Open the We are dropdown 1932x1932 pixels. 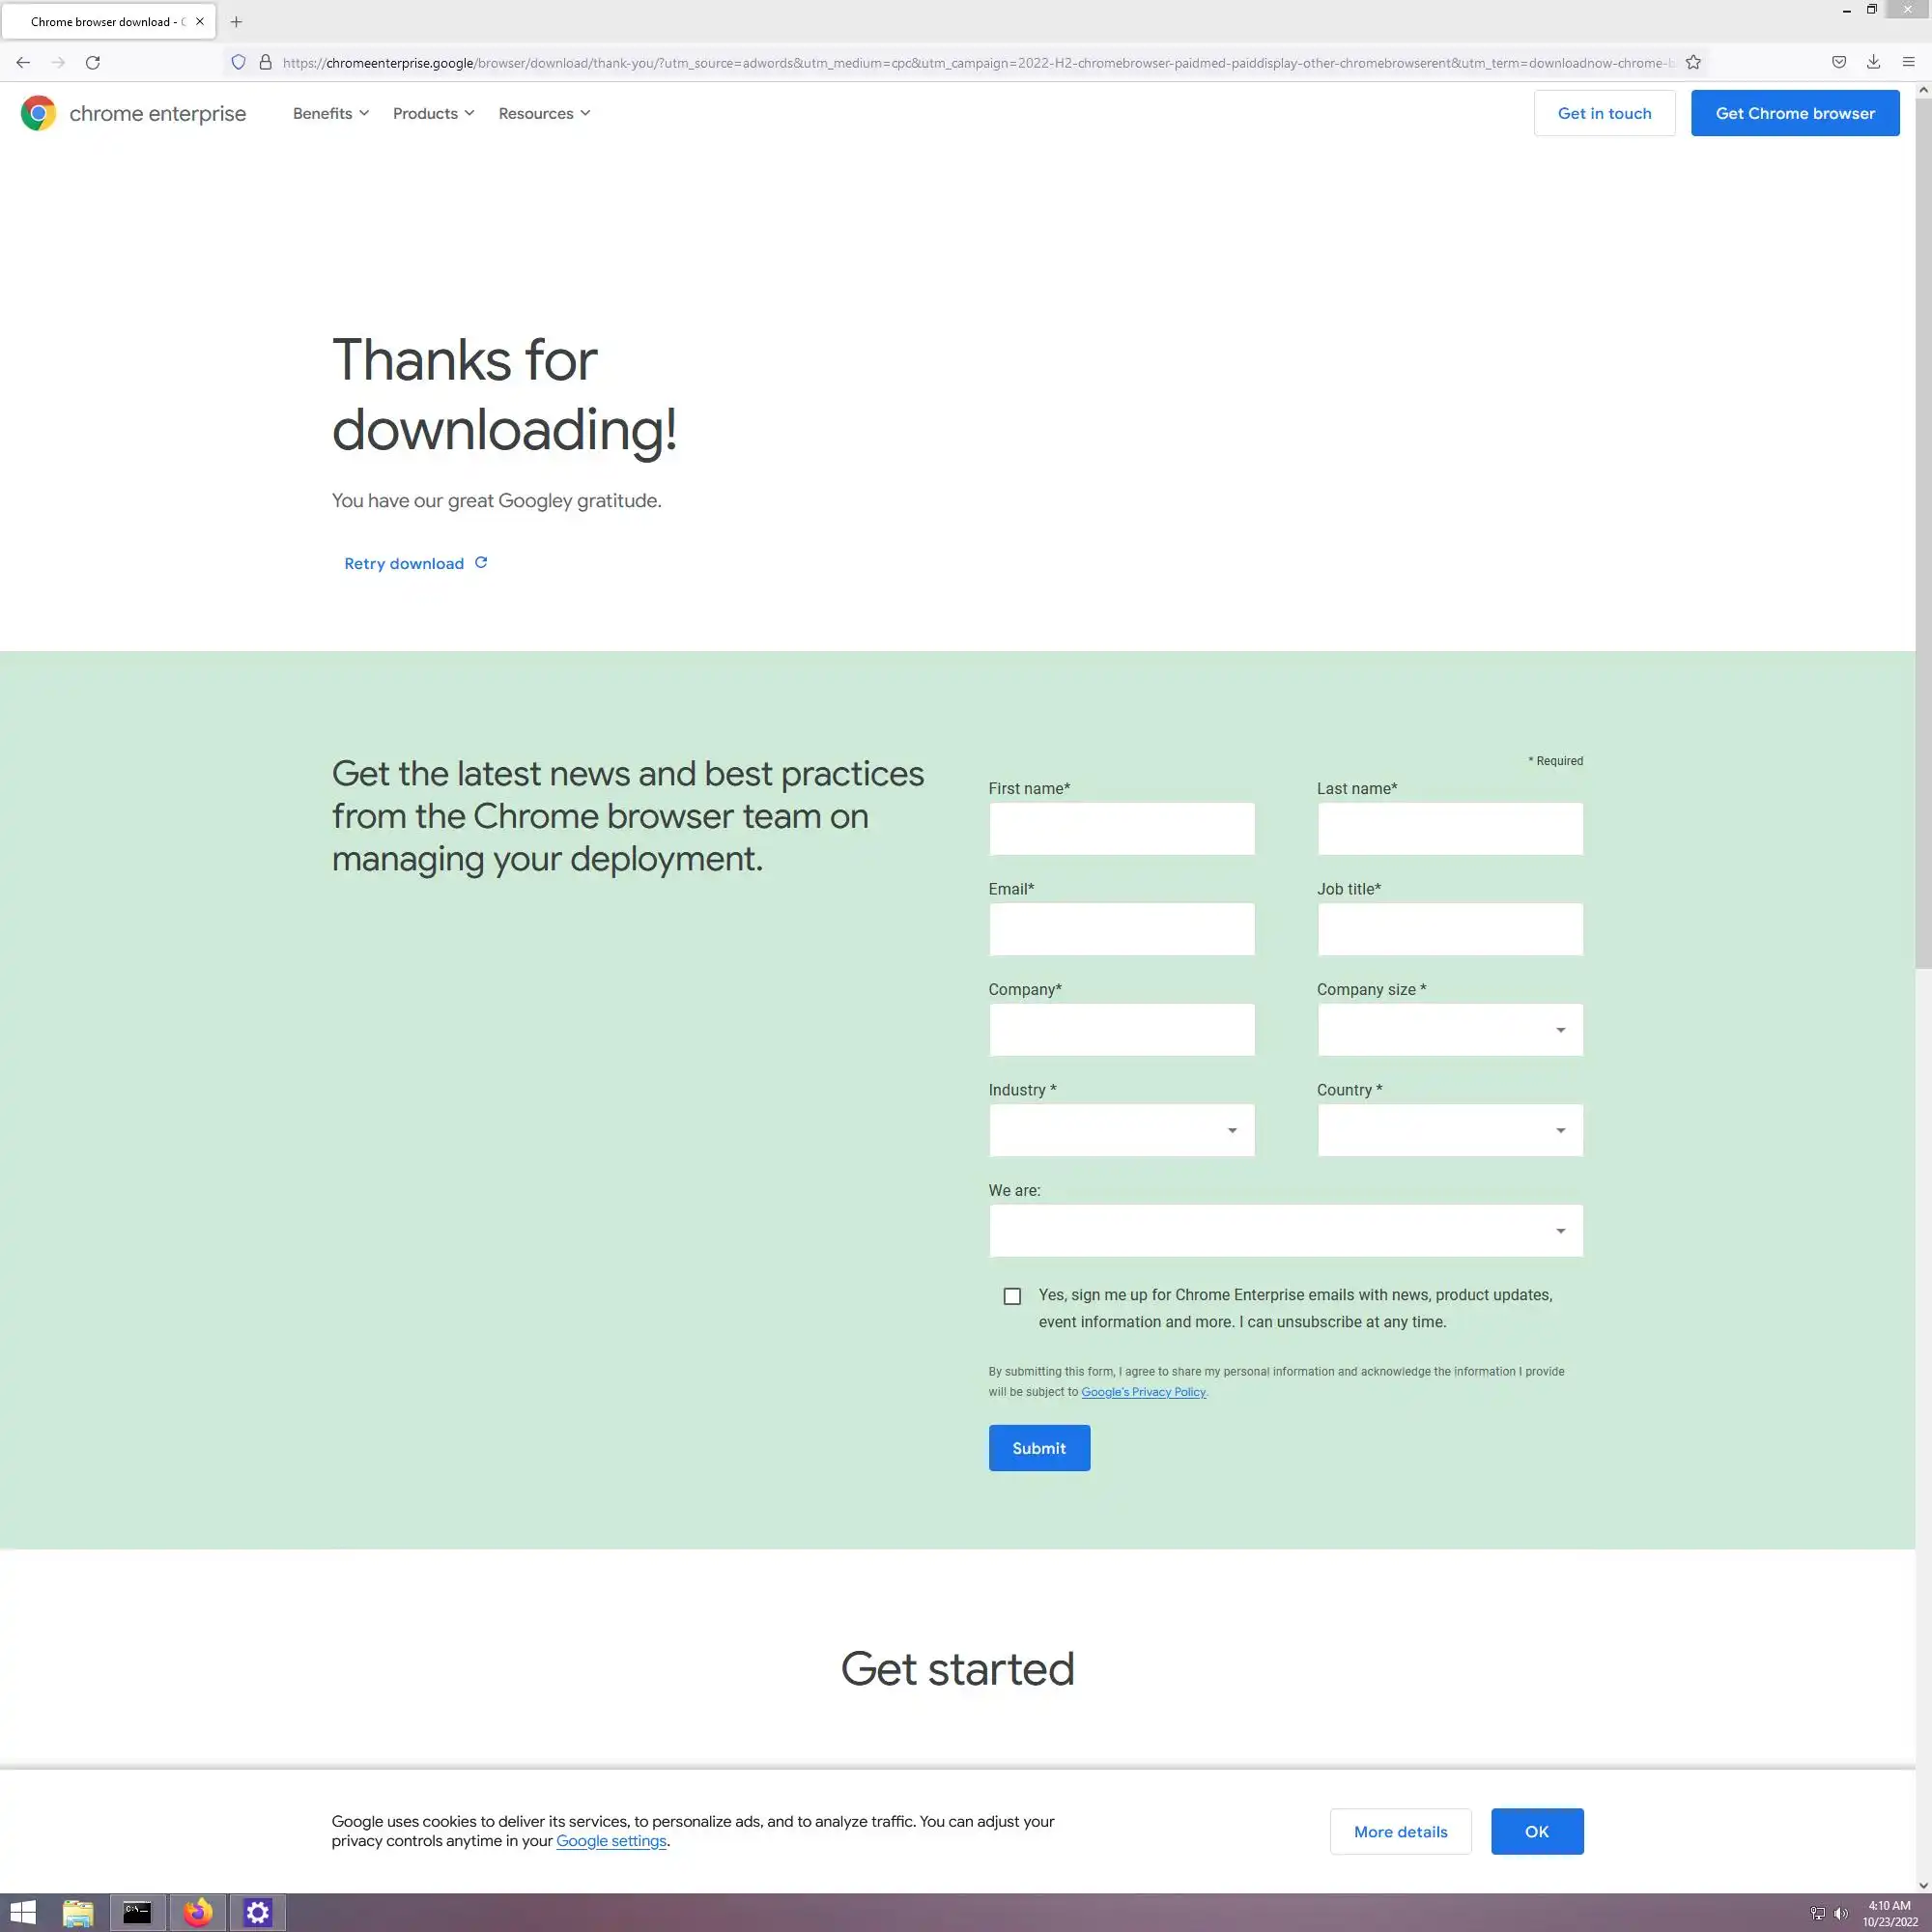coord(1285,1231)
